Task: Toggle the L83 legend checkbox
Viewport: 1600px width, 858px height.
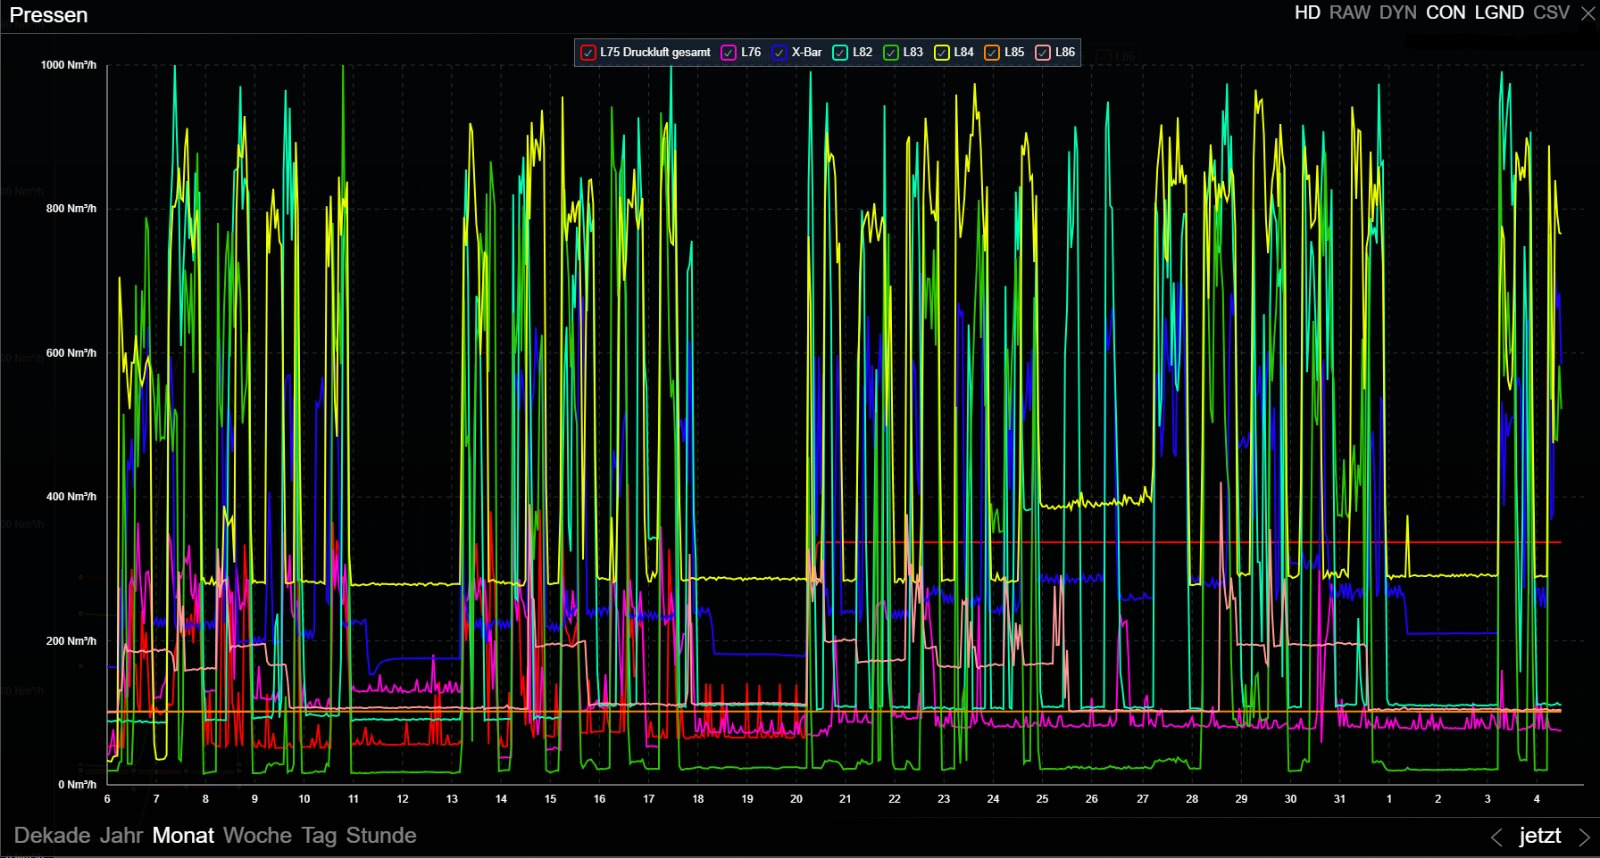Action: click(x=891, y=53)
